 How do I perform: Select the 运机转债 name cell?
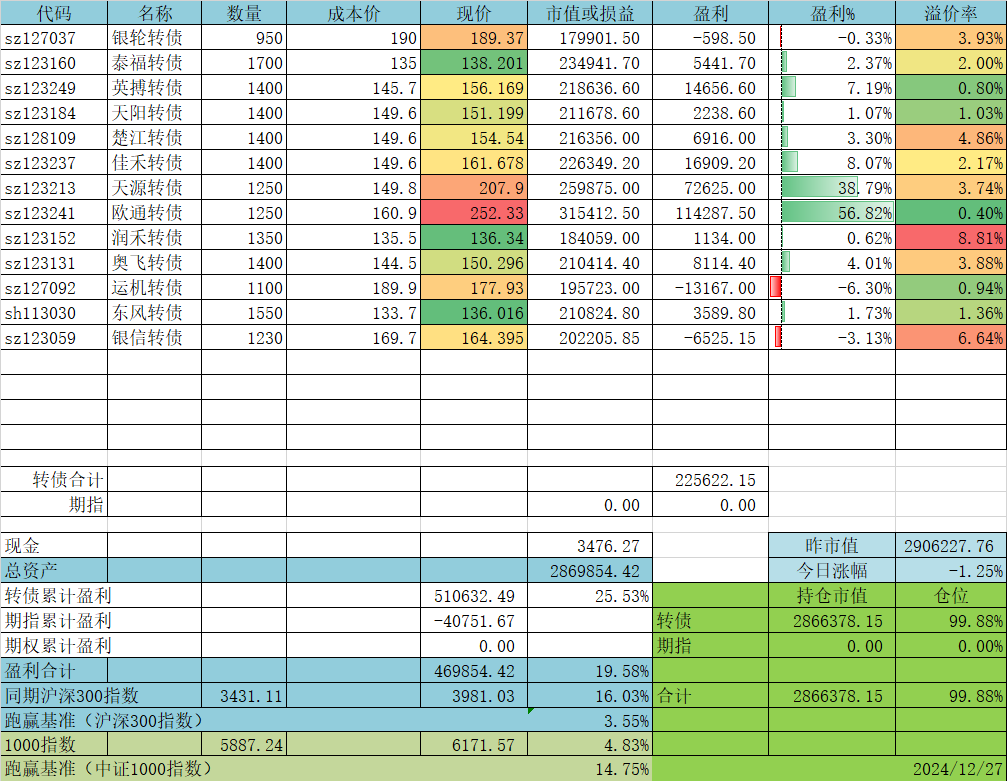155,288
